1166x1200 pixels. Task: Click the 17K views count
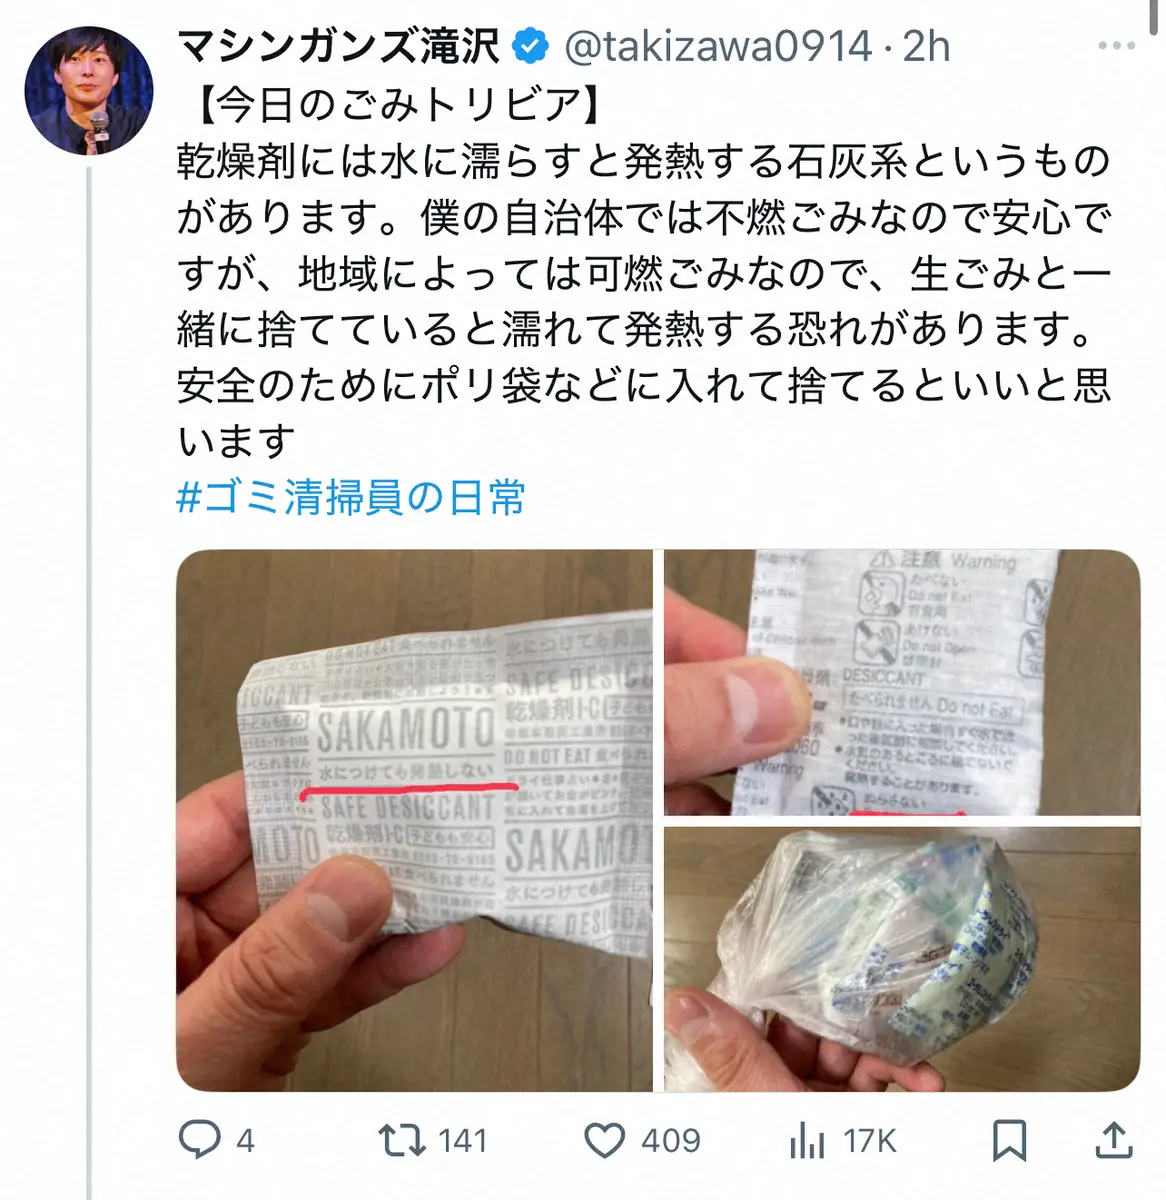click(869, 1140)
